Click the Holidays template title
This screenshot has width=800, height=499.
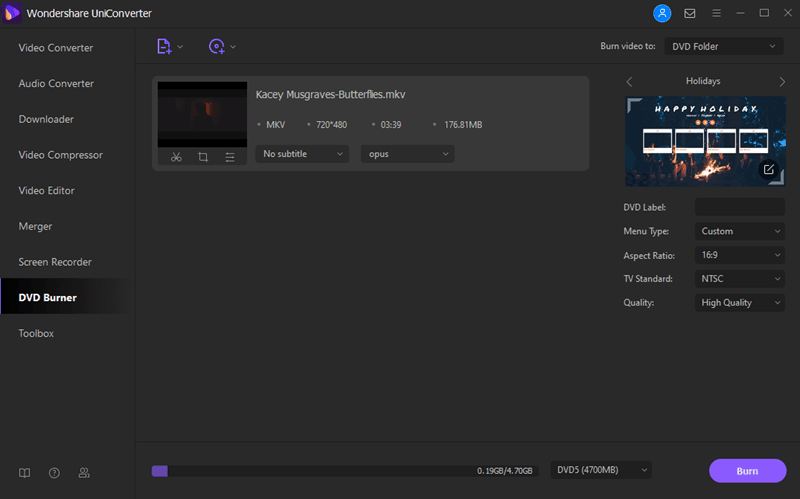coord(703,81)
